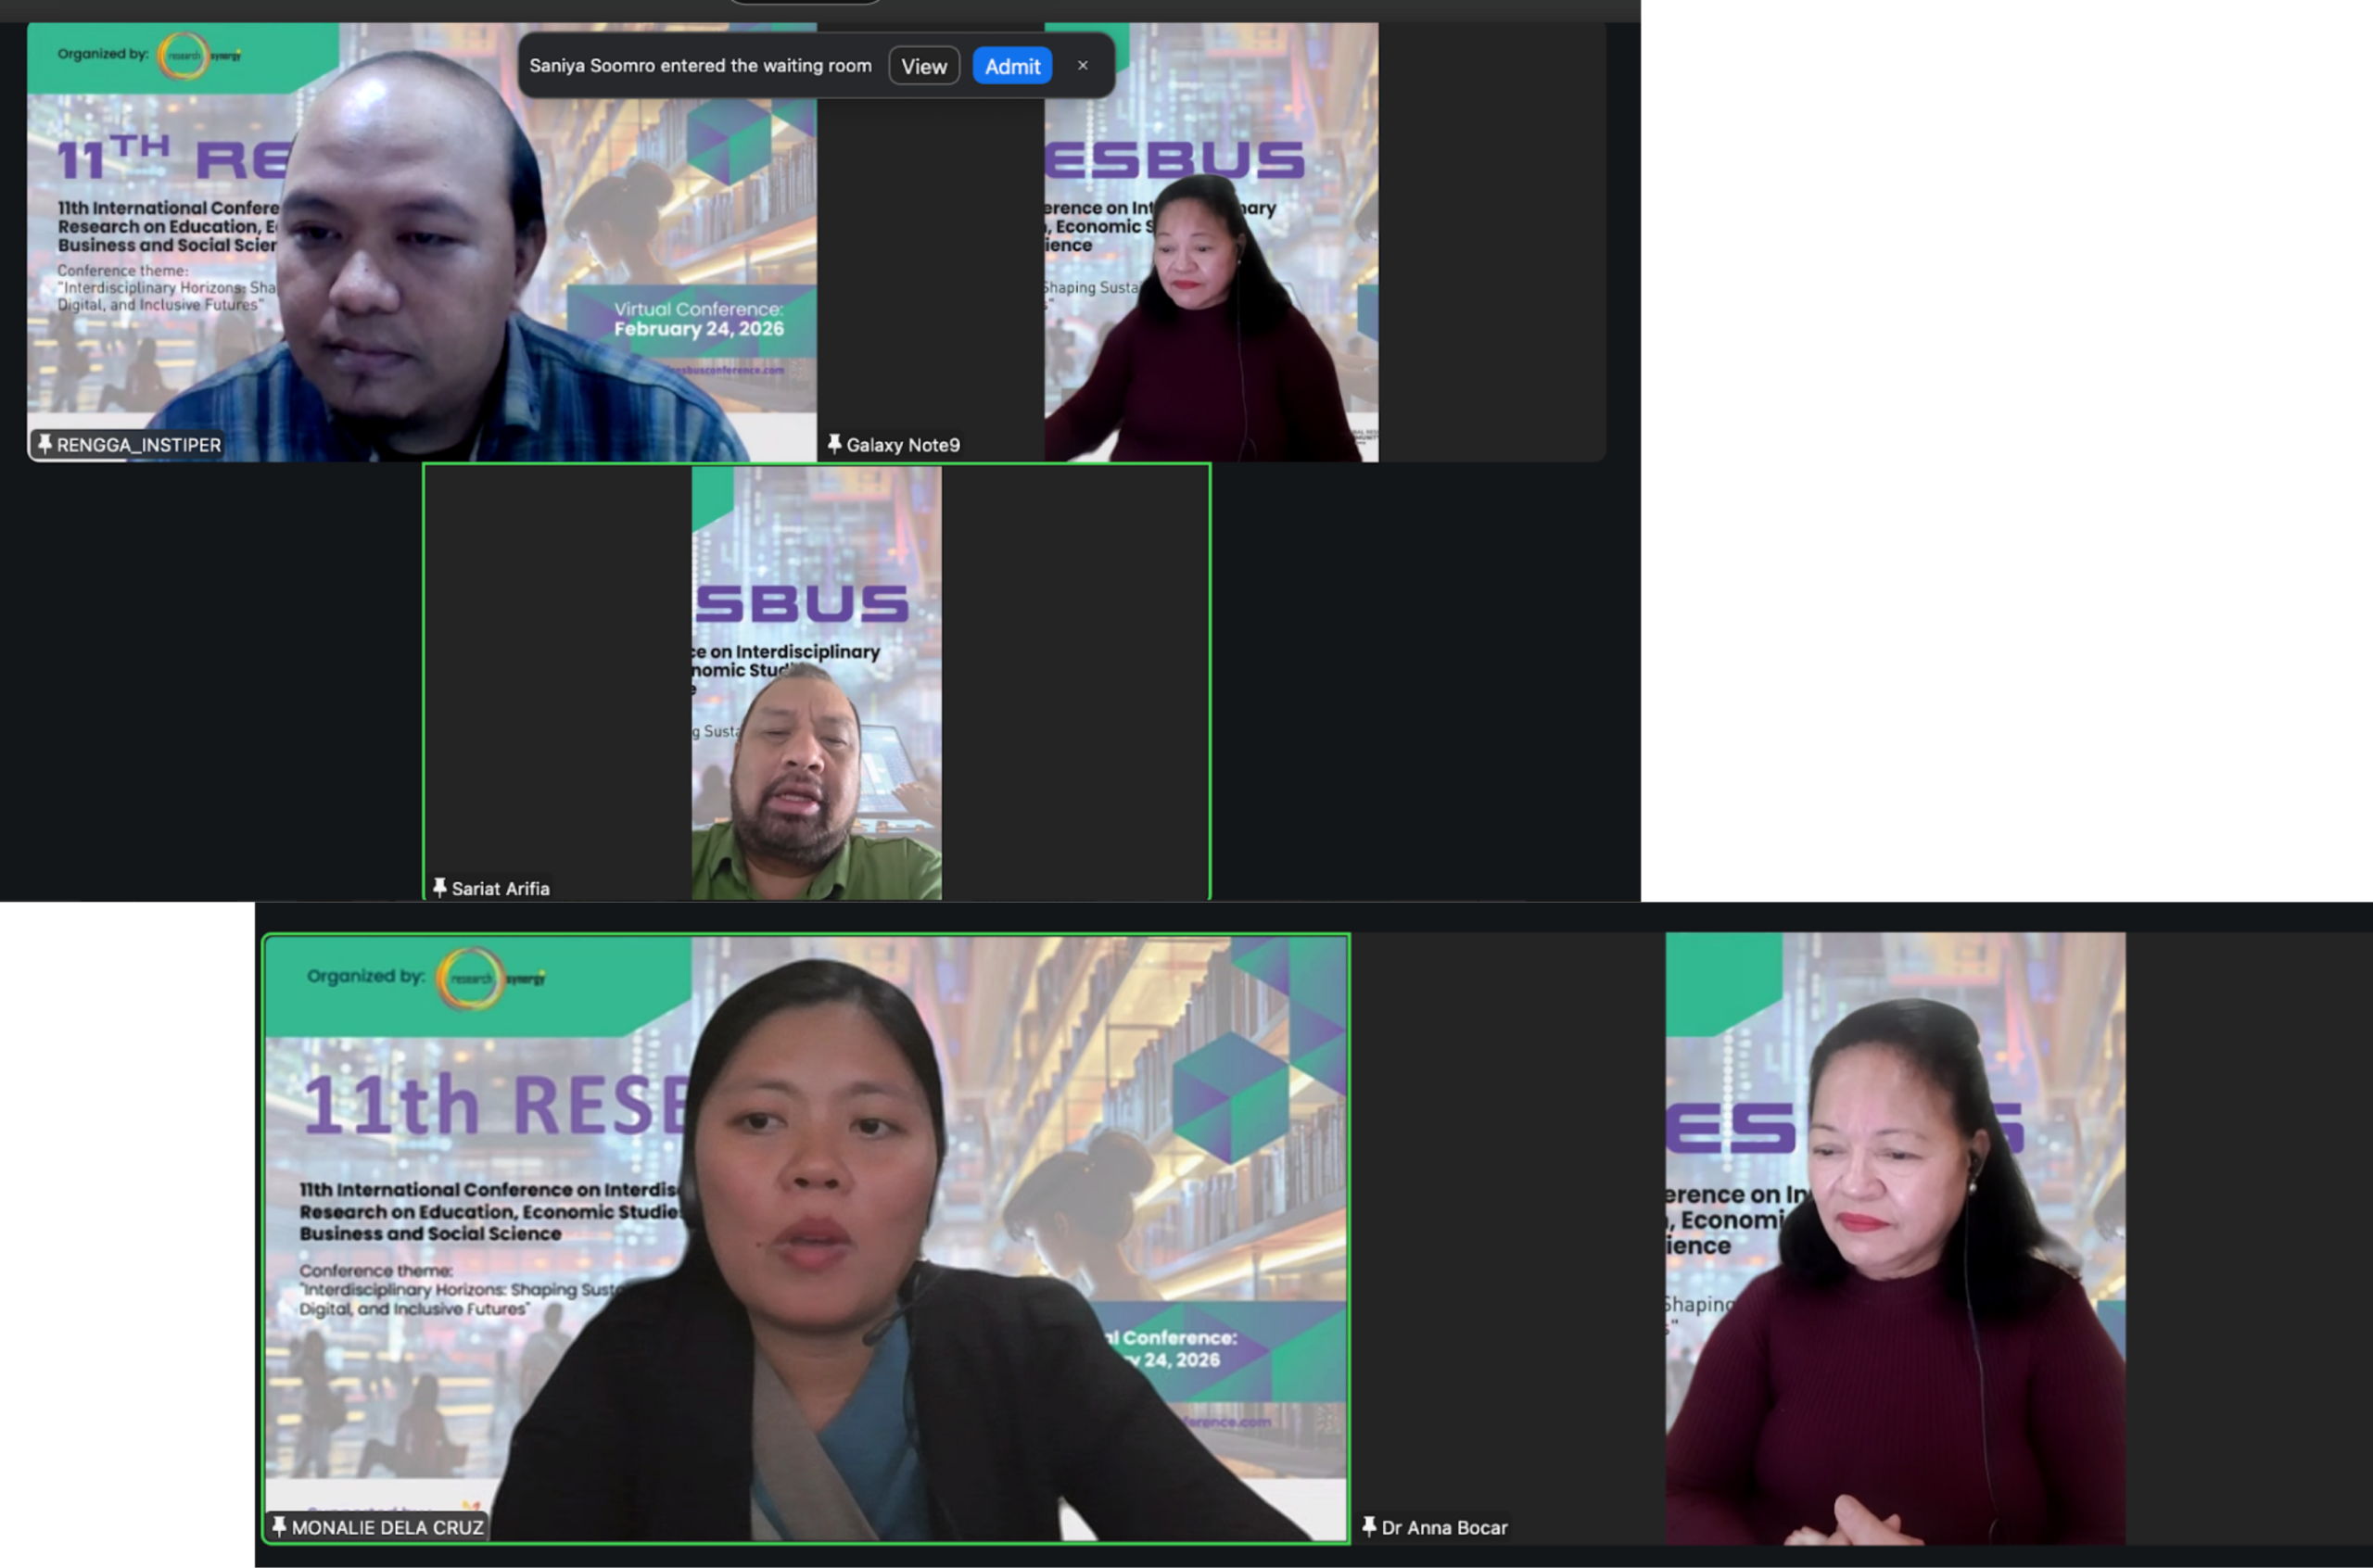Click pin icon beside Galaxy Note9 label
Viewport: 2373px width, 1568px height.
coord(834,443)
